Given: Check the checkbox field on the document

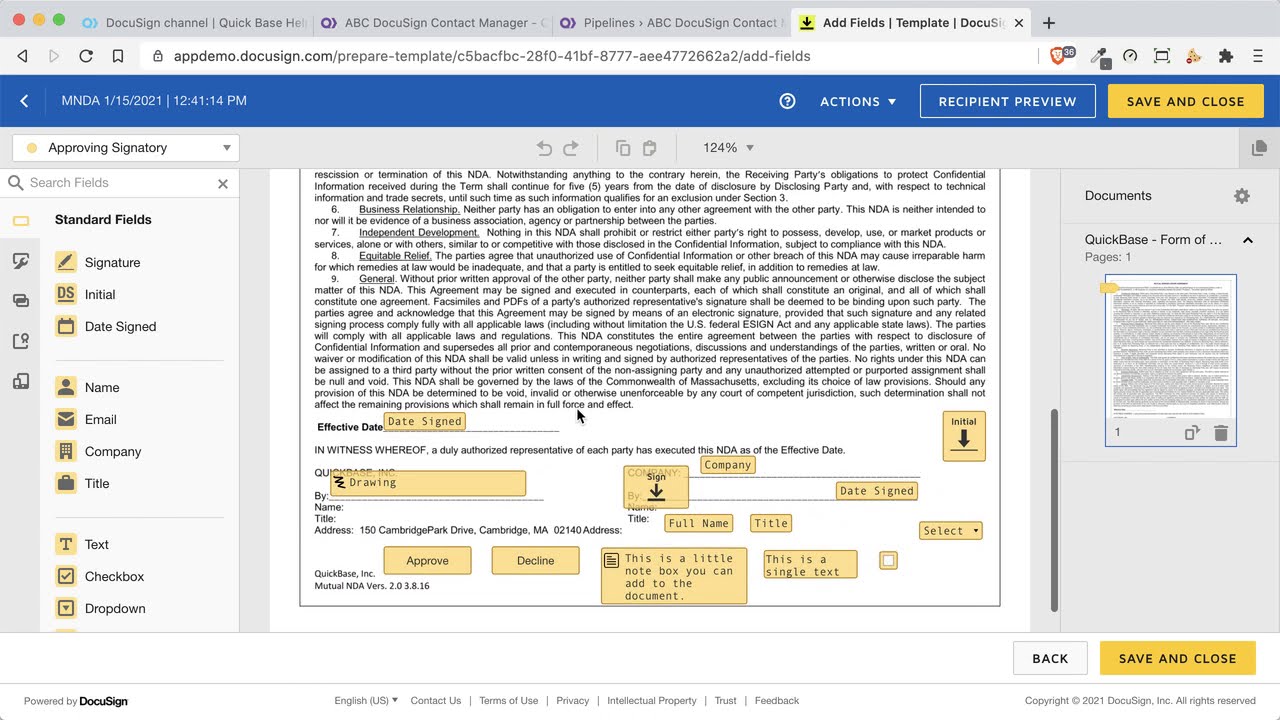Looking at the screenshot, I should (888, 560).
